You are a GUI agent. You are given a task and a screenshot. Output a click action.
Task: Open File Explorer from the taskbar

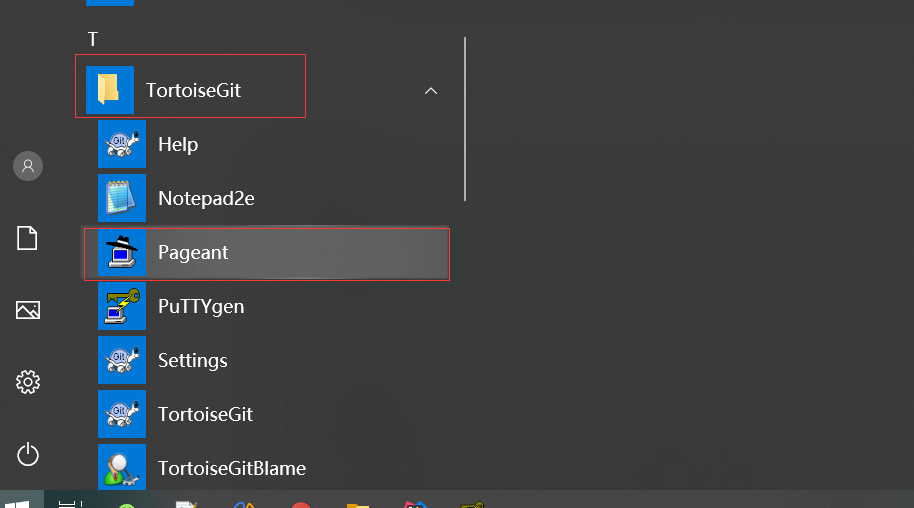(357, 503)
